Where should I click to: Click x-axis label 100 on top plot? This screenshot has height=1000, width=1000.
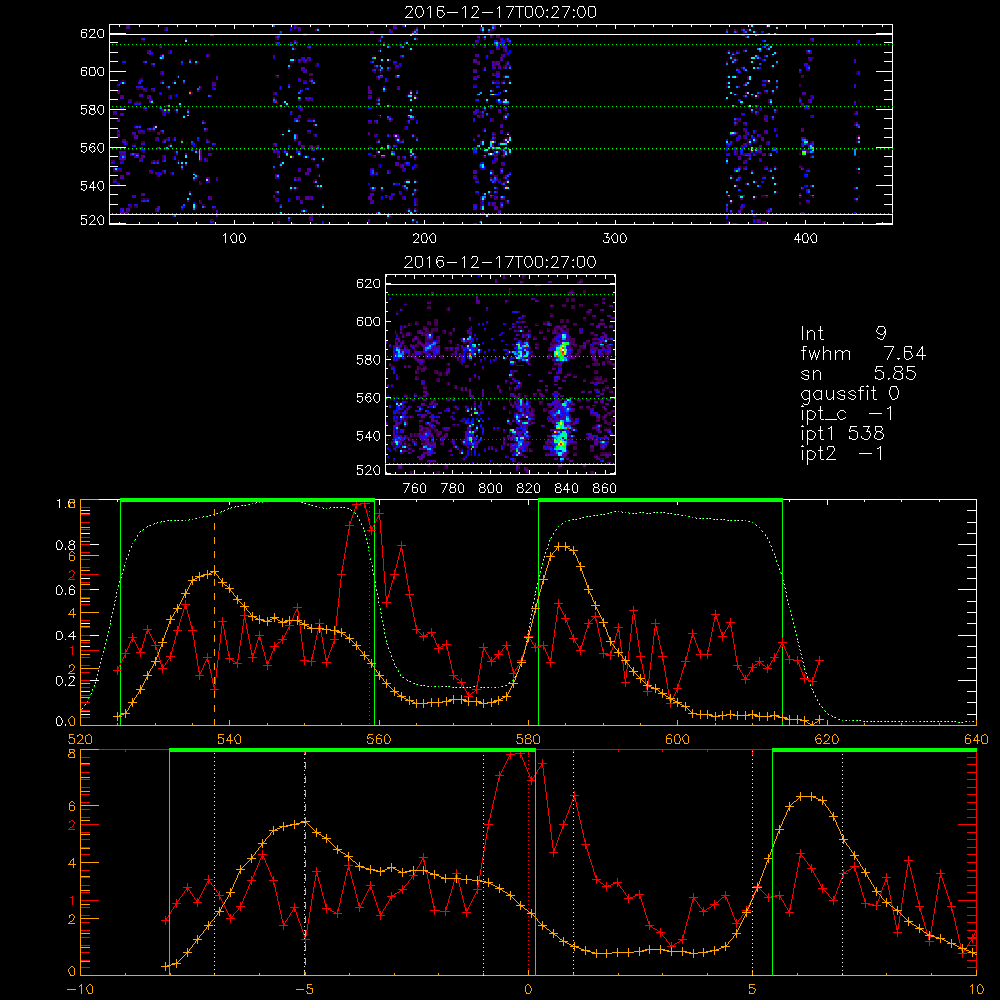tap(234, 239)
